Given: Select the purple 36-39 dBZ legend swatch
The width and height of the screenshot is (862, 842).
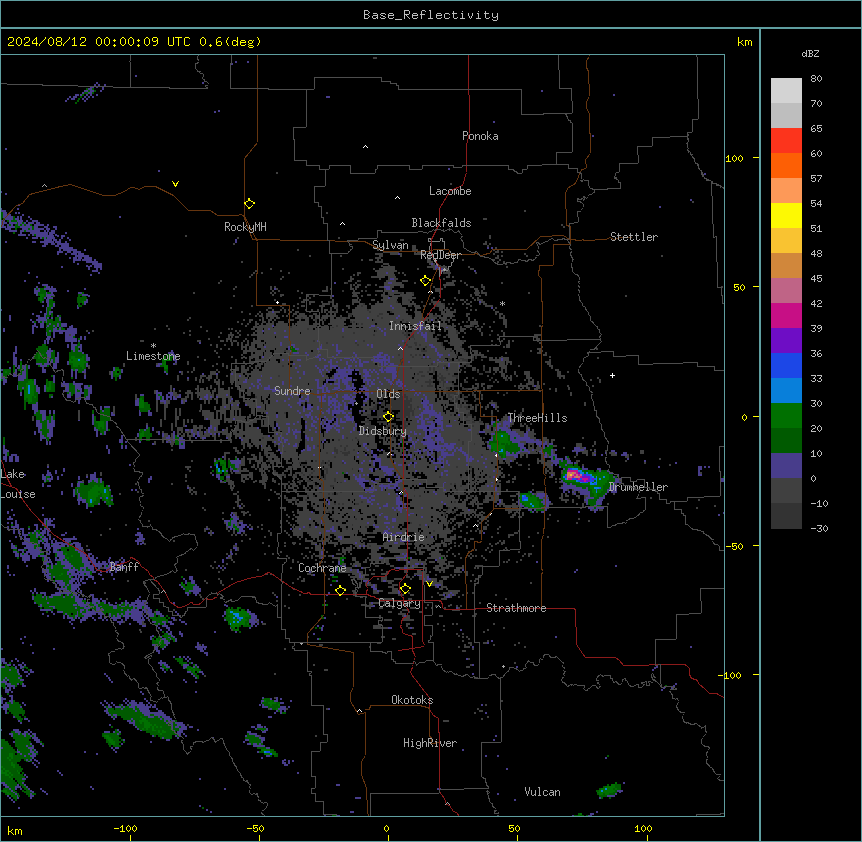Looking at the screenshot, I should (786, 341).
